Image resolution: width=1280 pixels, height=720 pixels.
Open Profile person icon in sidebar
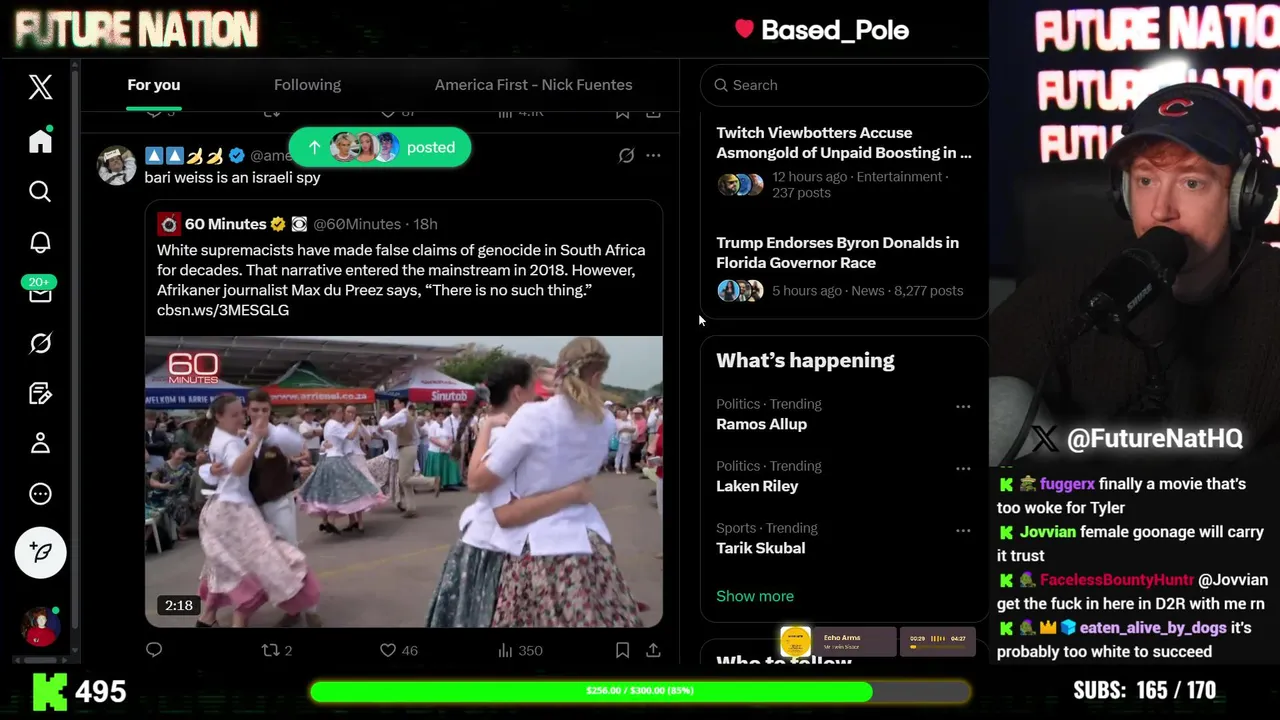coord(40,443)
